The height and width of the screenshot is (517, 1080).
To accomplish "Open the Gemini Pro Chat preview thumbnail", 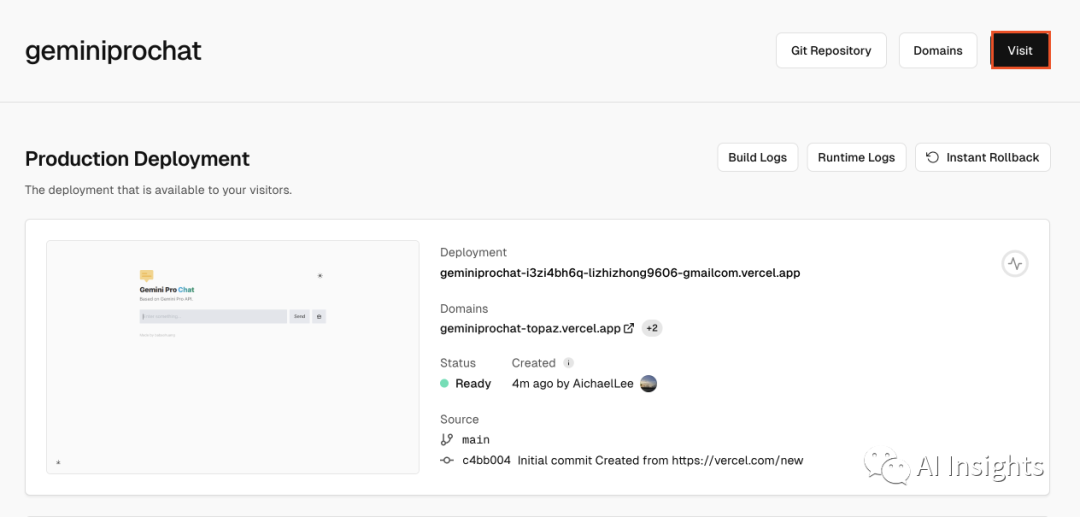I will click(233, 357).
